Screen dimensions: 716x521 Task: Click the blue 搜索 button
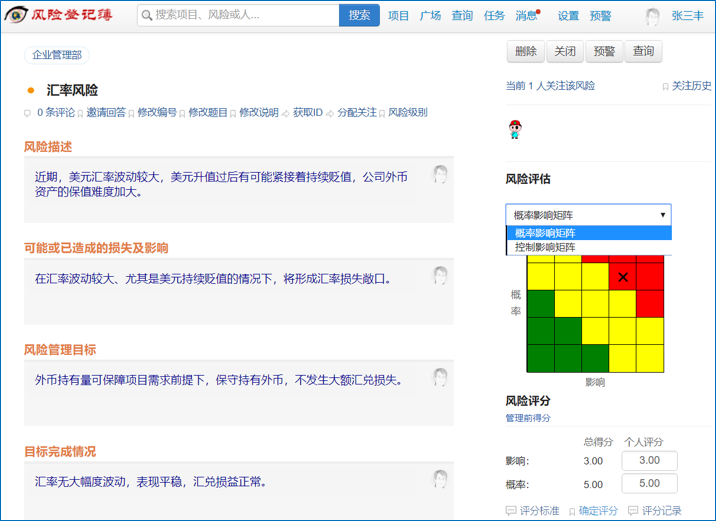359,15
